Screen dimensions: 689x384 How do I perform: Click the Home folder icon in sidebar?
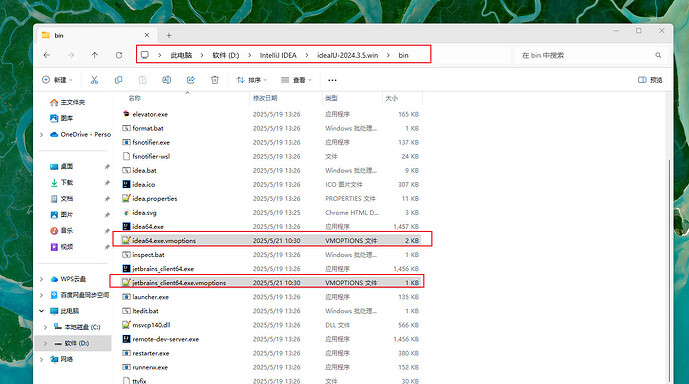click(x=54, y=102)
